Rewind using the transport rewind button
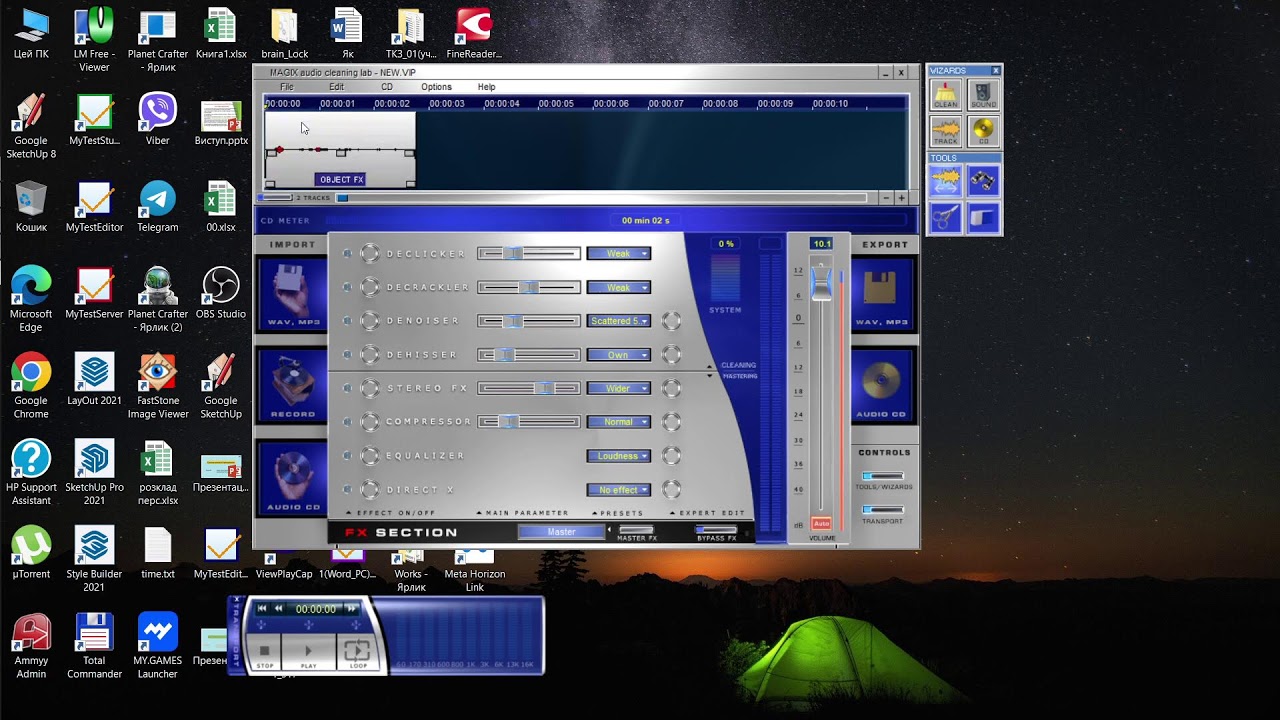 coord(279,608)
